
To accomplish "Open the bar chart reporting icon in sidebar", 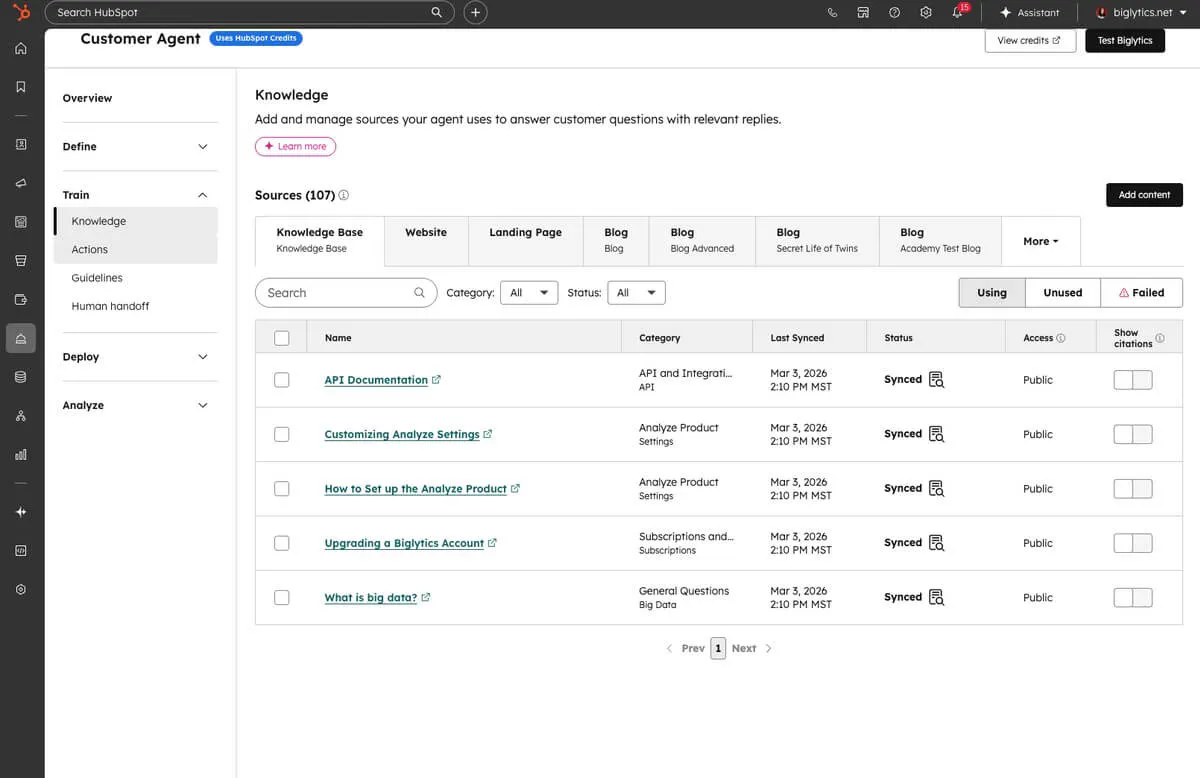I will [x=21, y=454].
